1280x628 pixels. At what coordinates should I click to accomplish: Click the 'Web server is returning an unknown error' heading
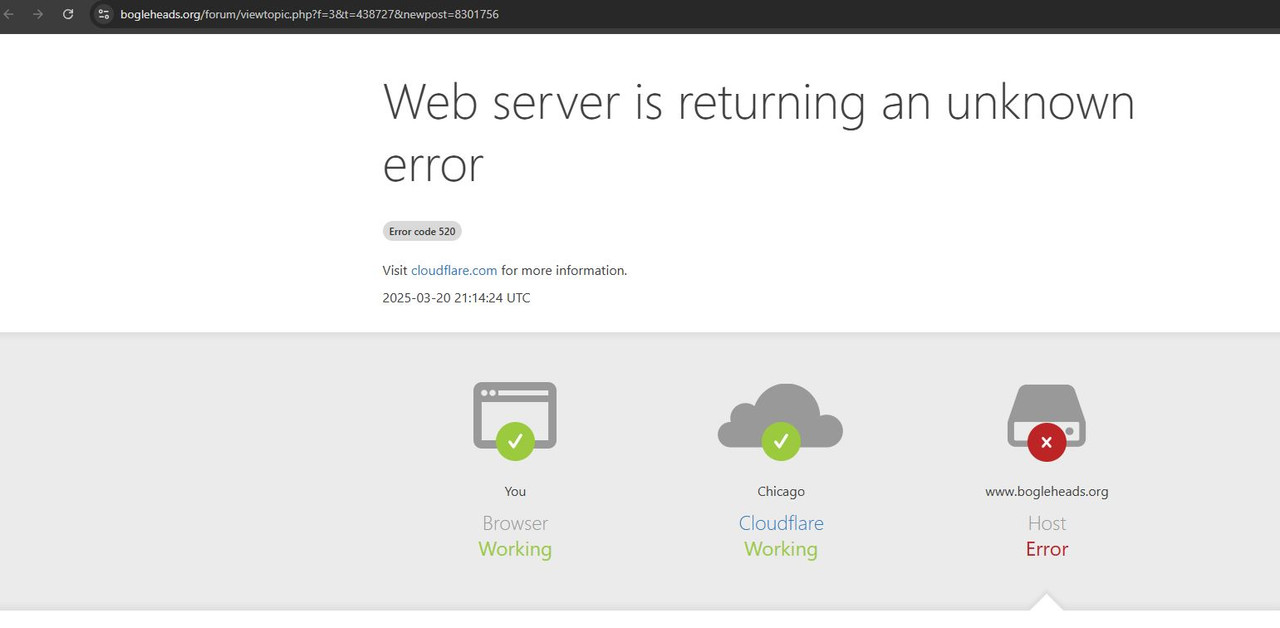pyautogui.click(x=759, y=133)
